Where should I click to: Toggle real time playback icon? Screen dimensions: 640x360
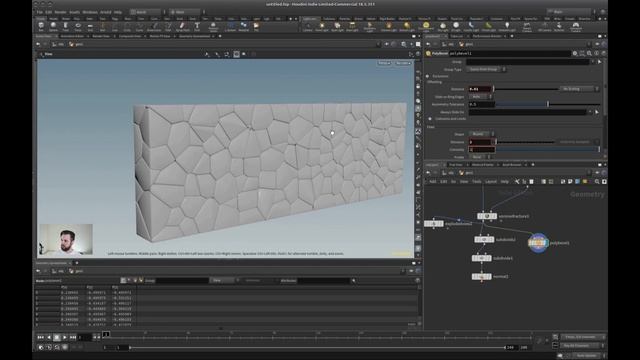[41, 347]
